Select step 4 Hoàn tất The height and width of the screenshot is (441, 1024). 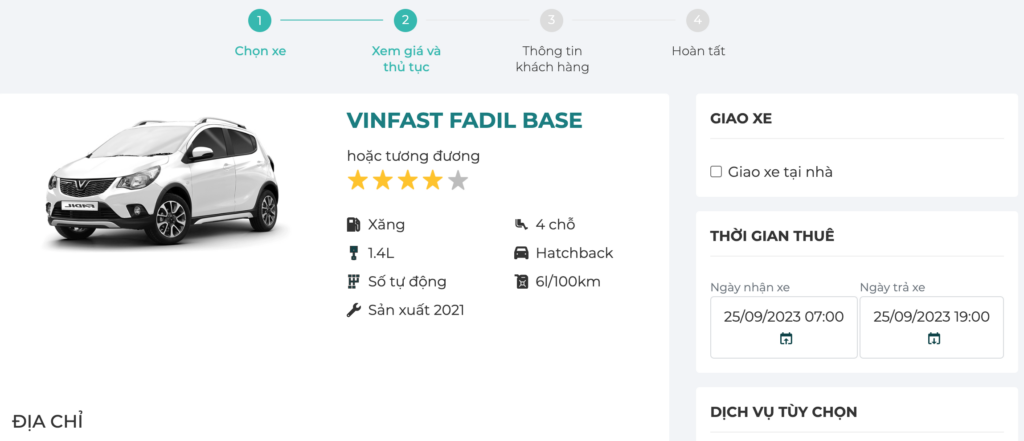pyautogui.click(x=698, y=20)
